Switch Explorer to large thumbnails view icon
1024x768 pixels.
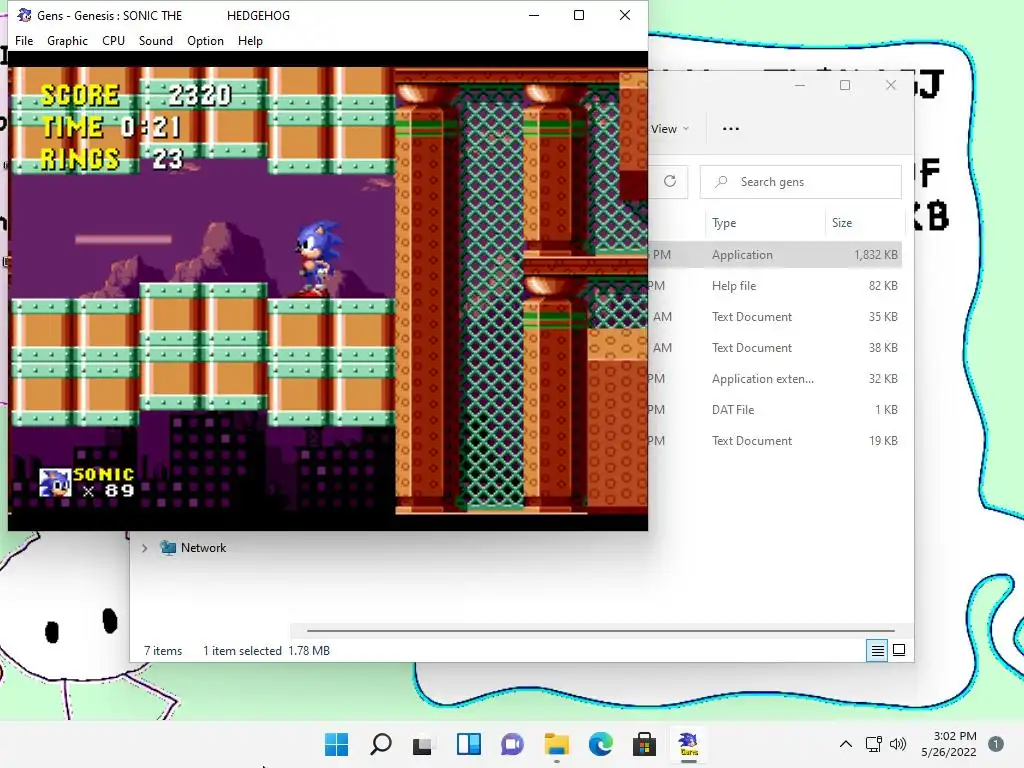tap(899, 650)
